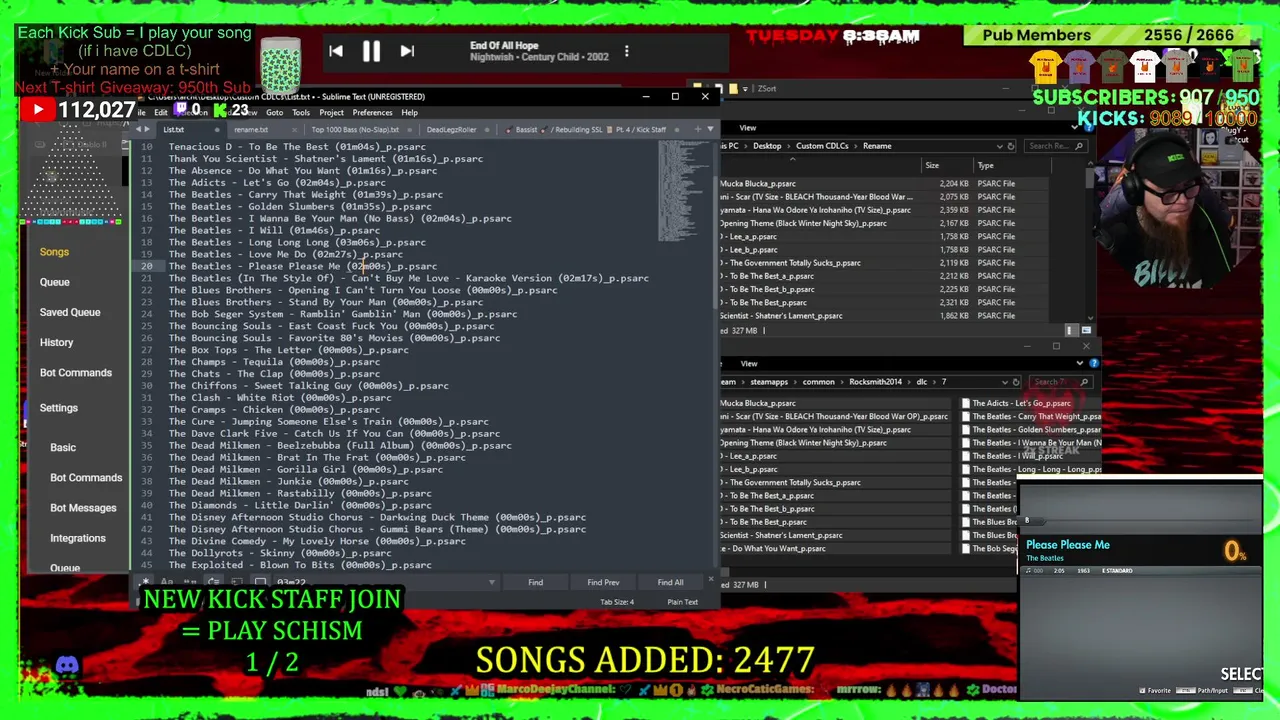Open the Edit menu in Sublime Text
Viewport: 1280px width, 720px height.
161,112
